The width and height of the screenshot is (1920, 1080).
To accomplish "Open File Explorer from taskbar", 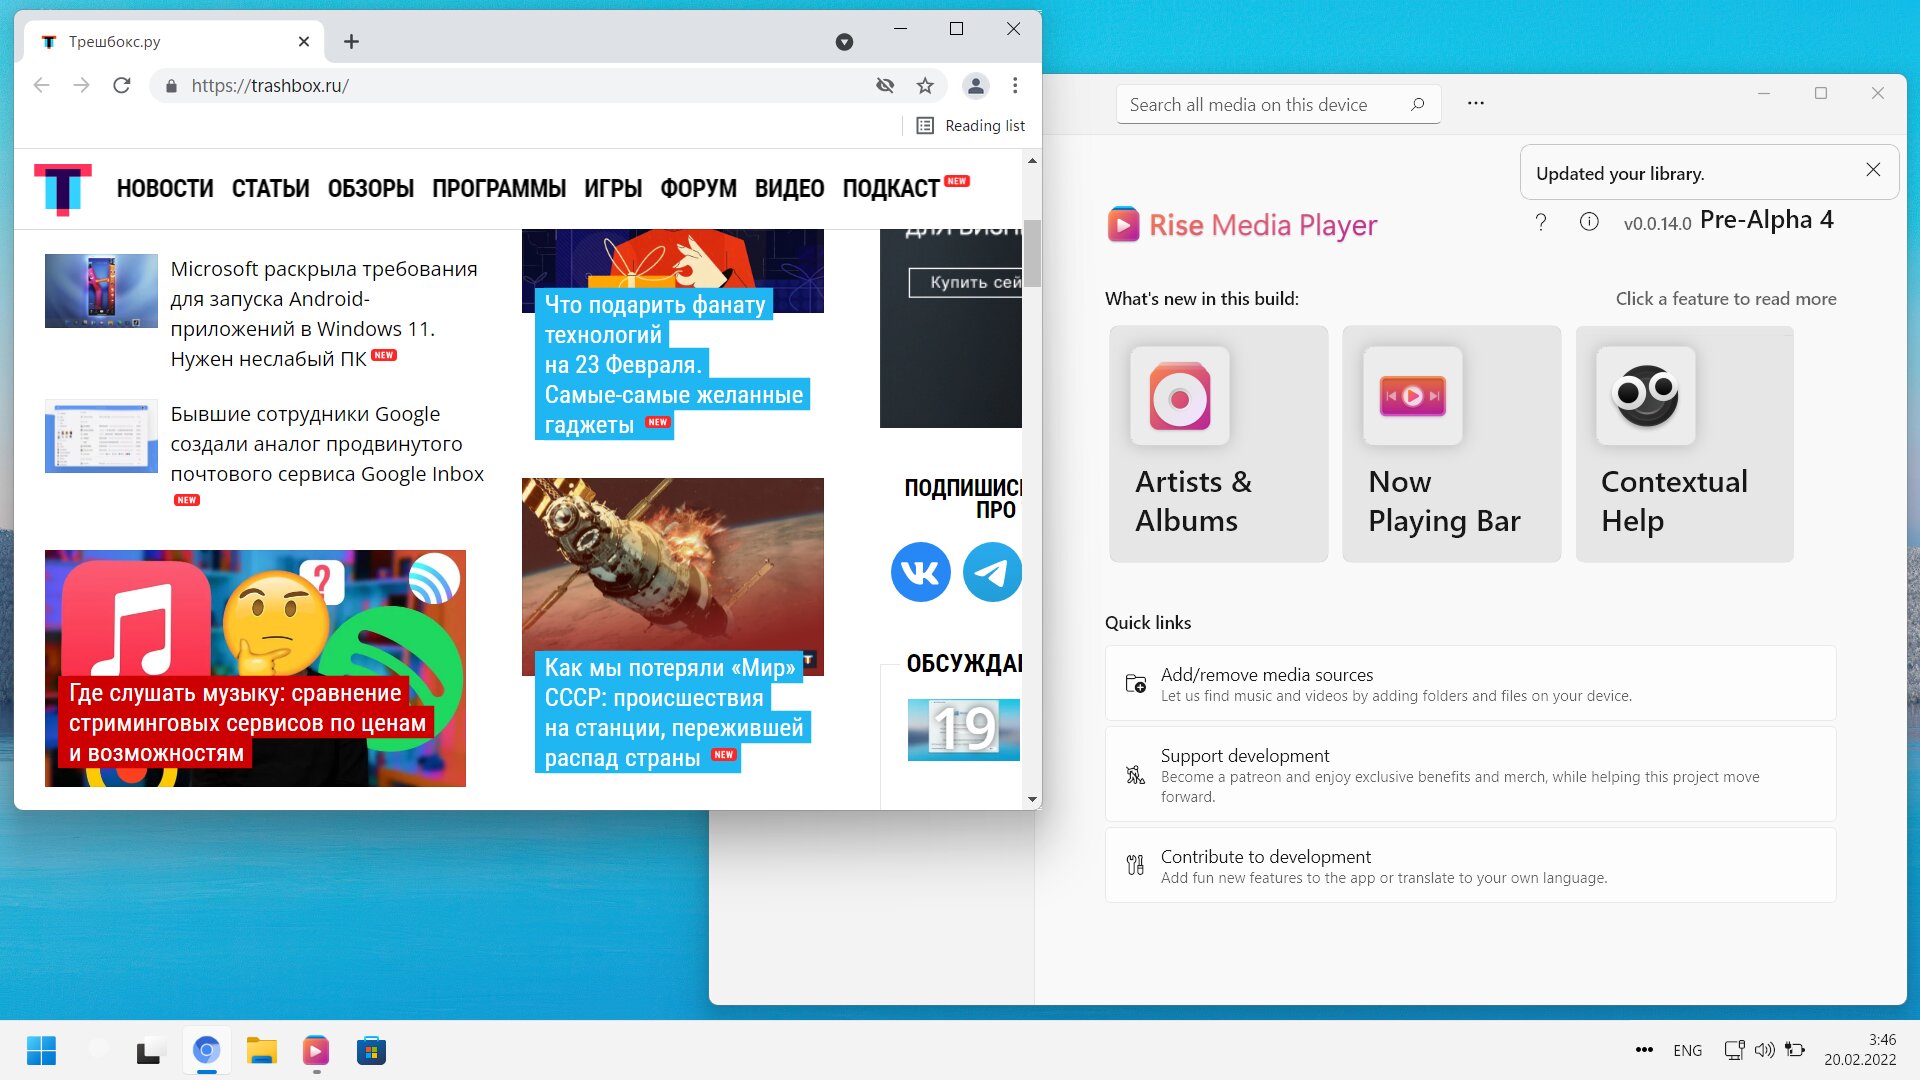I will (x=261, y=1051).
